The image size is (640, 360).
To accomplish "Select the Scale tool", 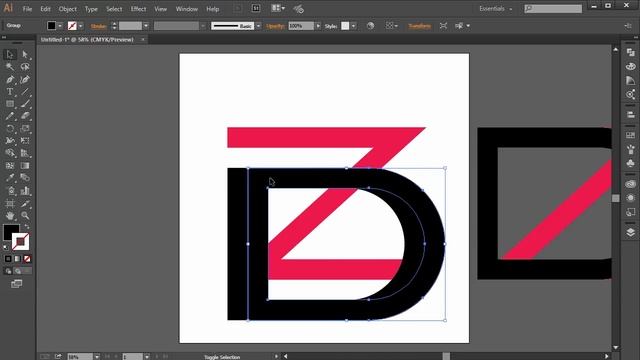I will (x=25, y=129).
